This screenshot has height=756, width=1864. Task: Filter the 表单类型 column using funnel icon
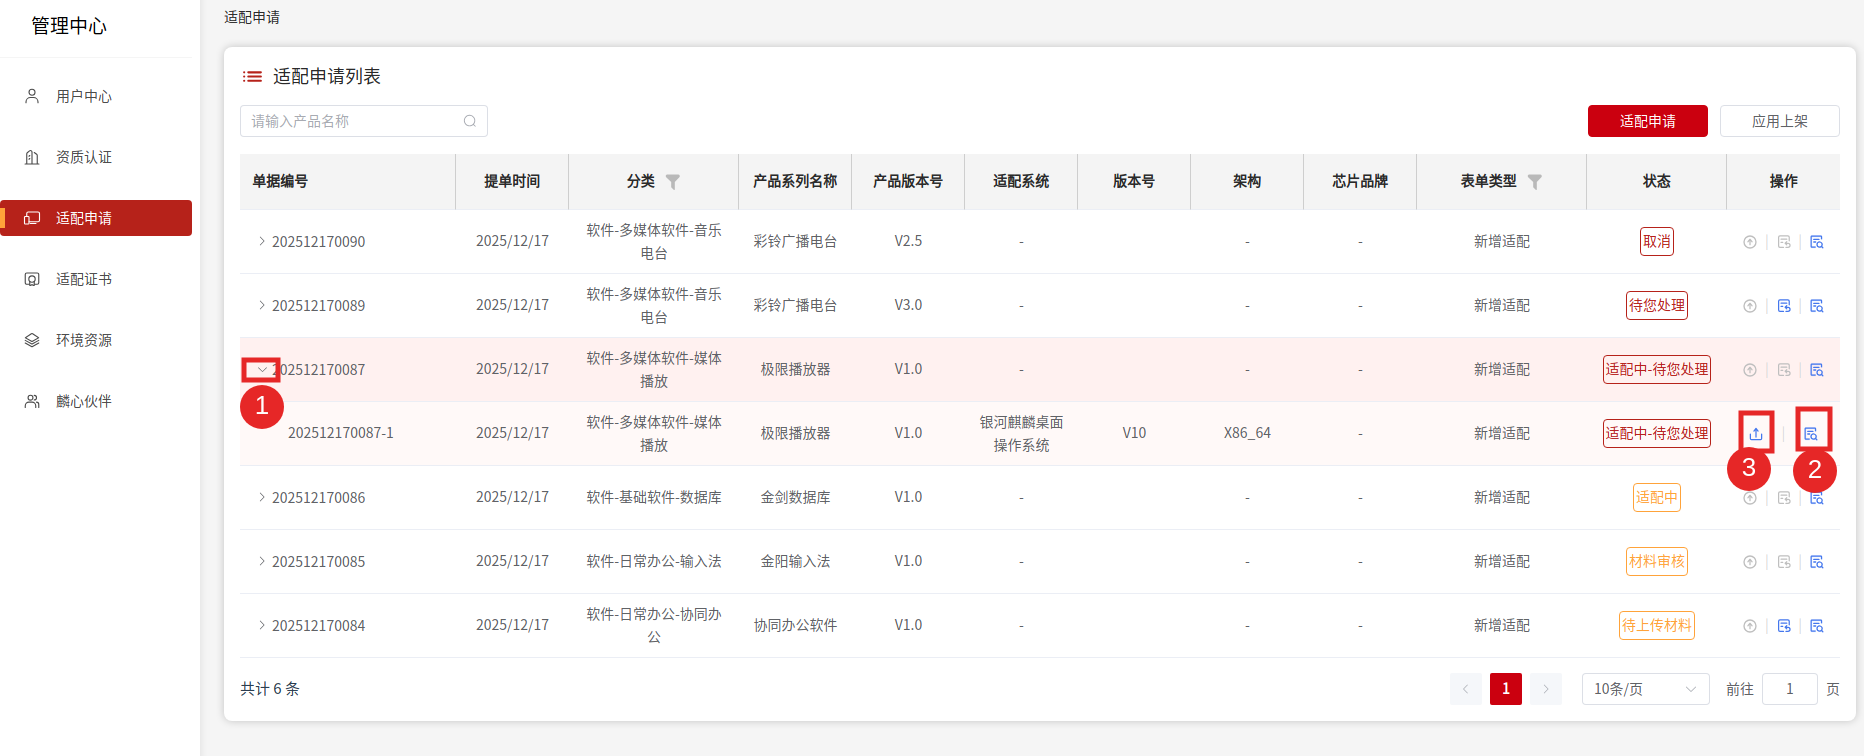coord(1535,182)
